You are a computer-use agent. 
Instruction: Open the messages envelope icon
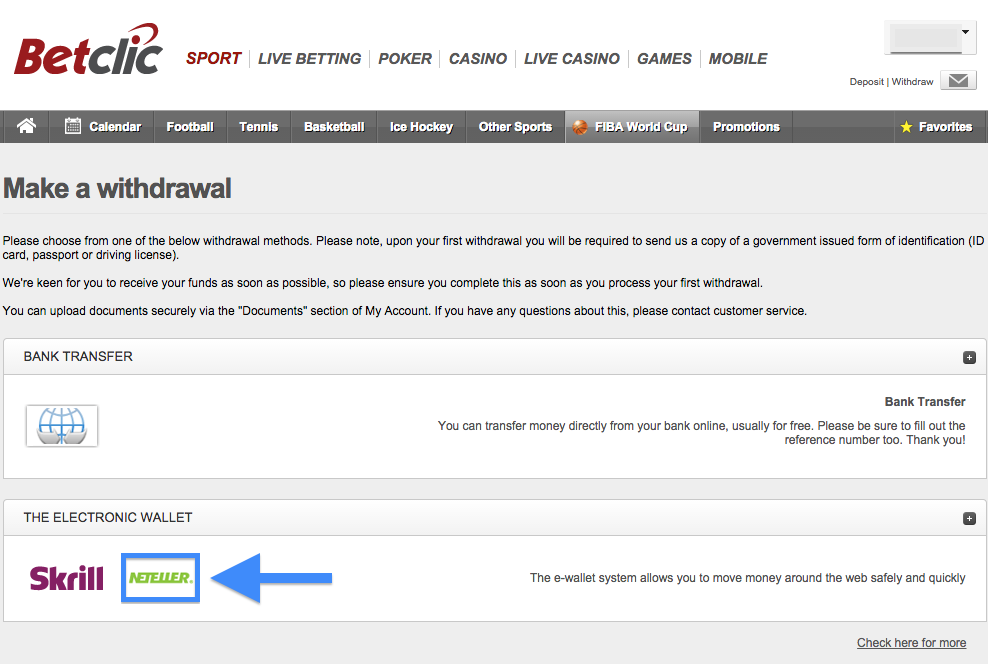tap(958, 81)
